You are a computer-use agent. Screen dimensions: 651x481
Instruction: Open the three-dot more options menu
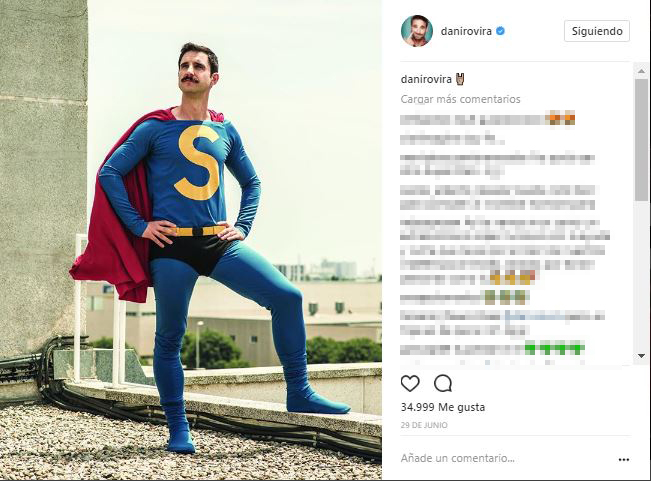pos(624,459)
